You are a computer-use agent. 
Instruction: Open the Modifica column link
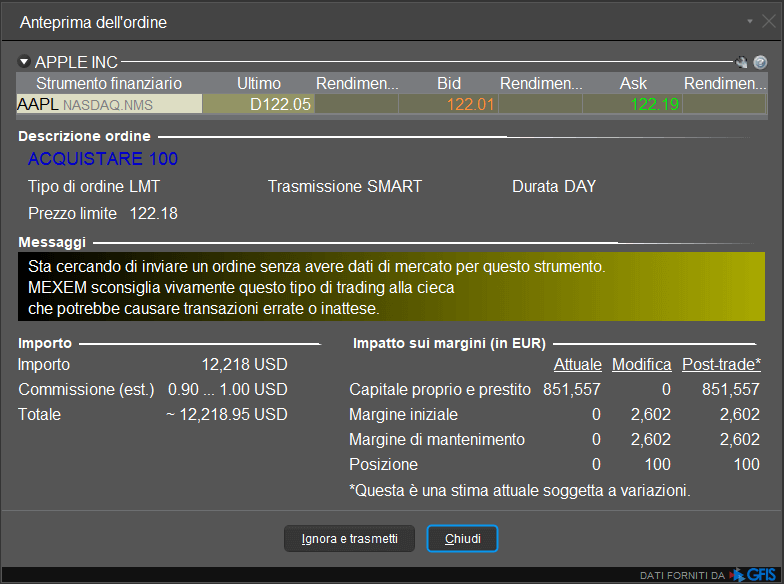(642, 364)
